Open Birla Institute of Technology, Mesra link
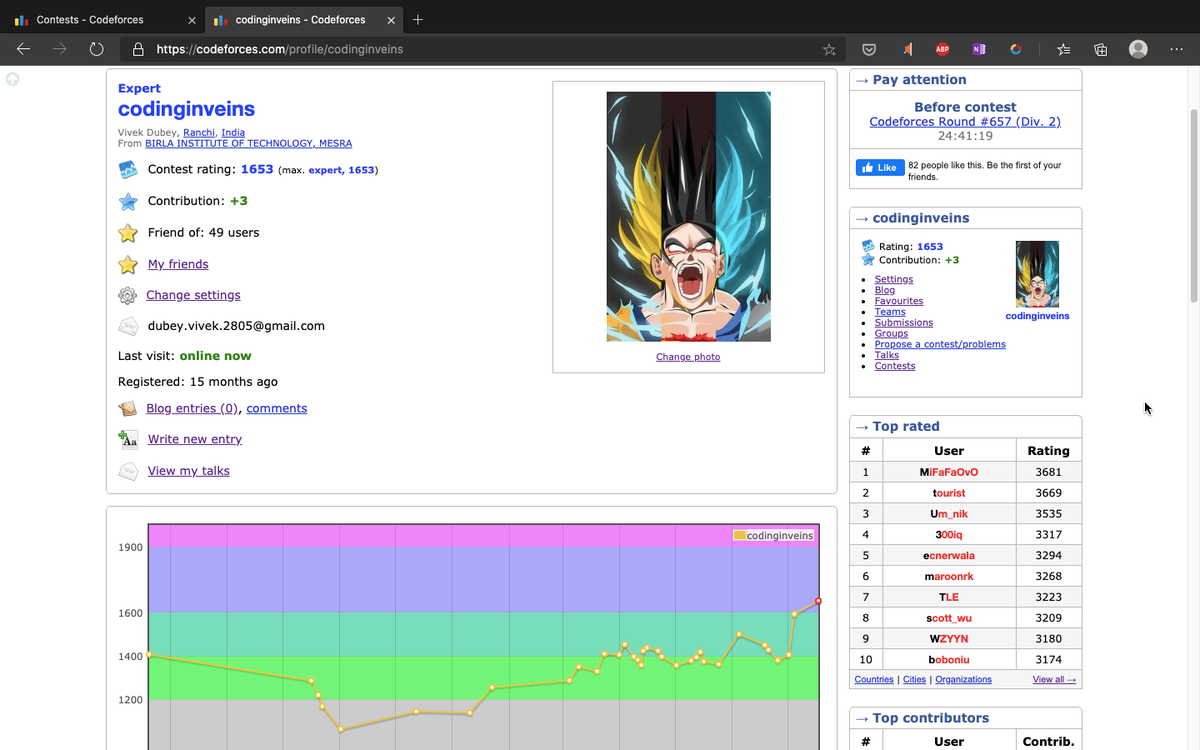The width and height of the screenshot is (1200, 750). 248,143
